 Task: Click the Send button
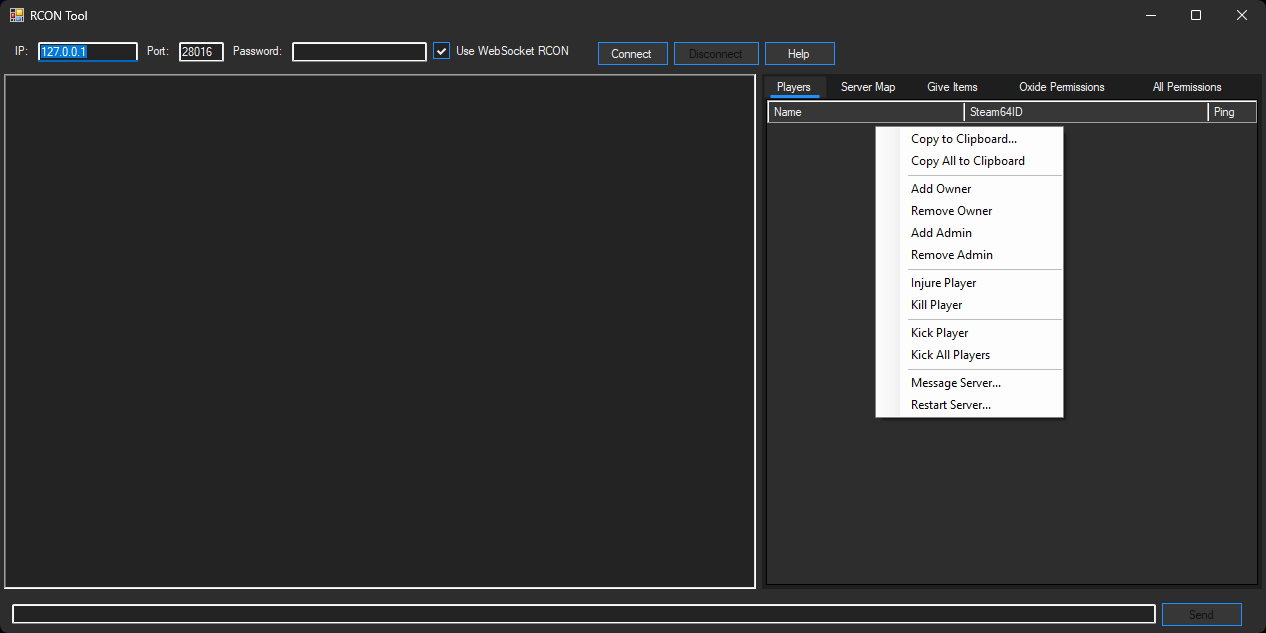(1201, 614)
